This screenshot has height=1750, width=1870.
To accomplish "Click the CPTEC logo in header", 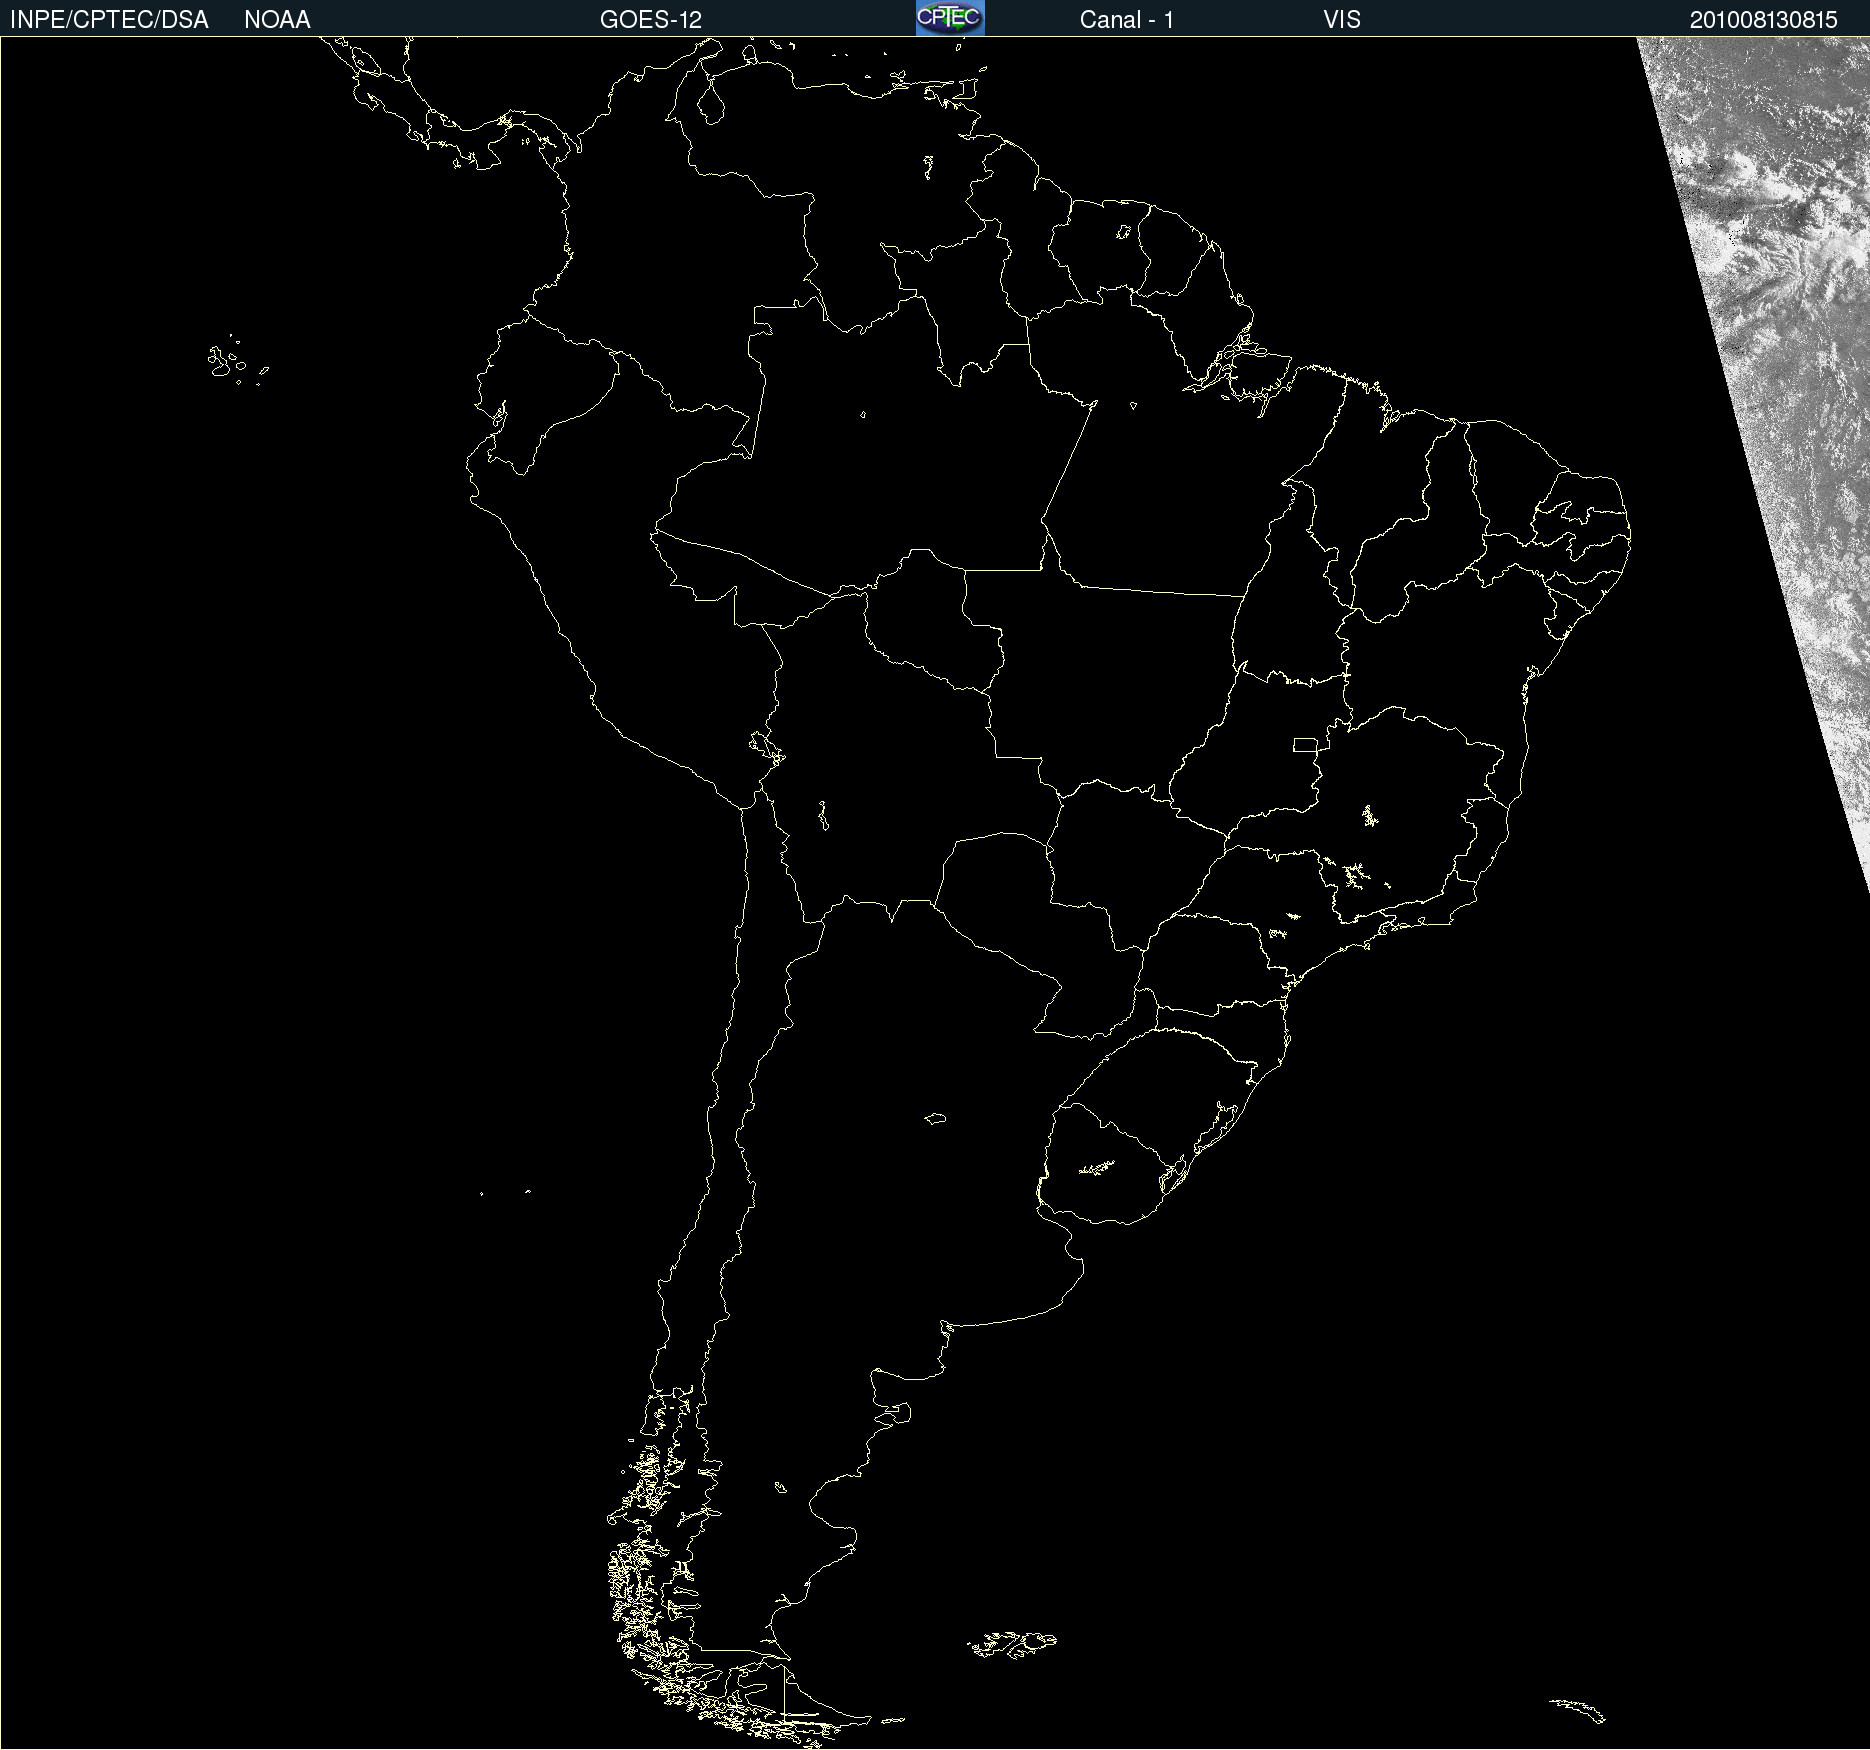I will pyautogui.click(x=950, y=18).
